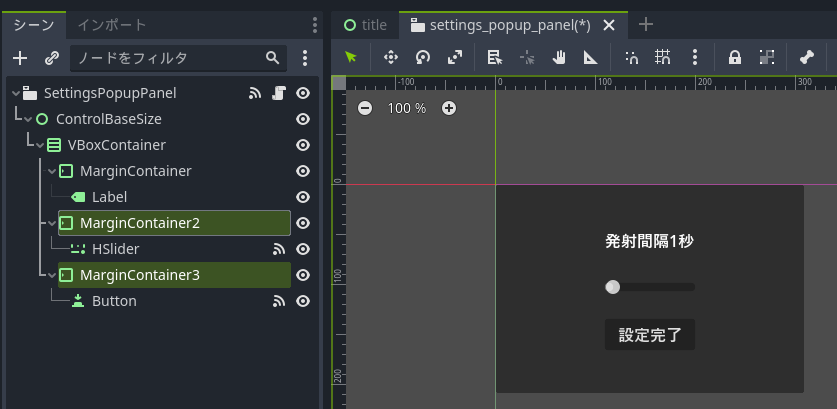Screen dimensions: 837x409
Task: Select the Label tree node
Action: pyautogui.click(x=109, y=197)
